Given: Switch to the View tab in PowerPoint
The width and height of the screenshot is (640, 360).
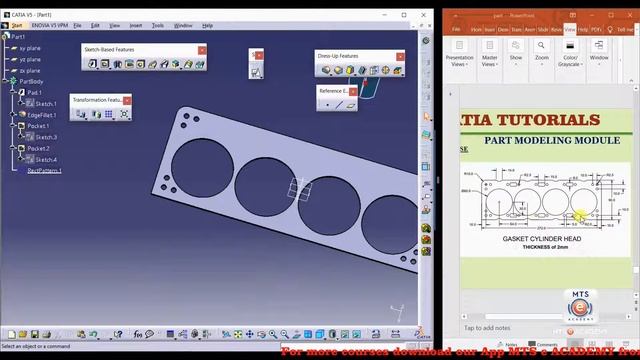Looking at the screenshot, I should tap(570, 29).
